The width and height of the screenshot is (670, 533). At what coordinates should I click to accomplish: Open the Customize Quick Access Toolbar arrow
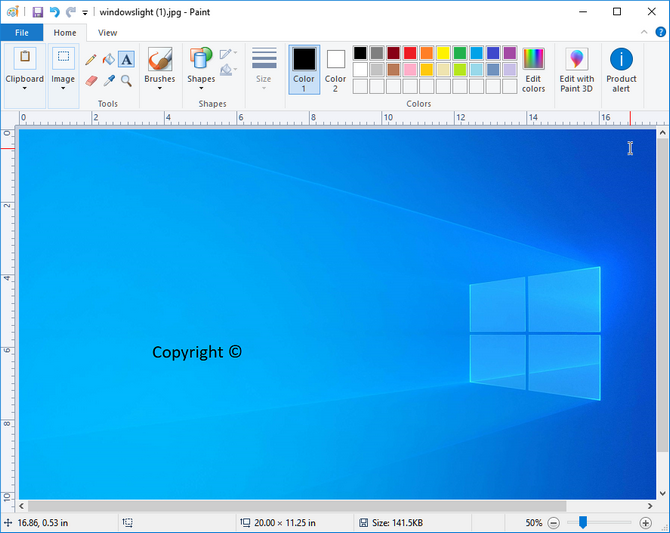85,13
